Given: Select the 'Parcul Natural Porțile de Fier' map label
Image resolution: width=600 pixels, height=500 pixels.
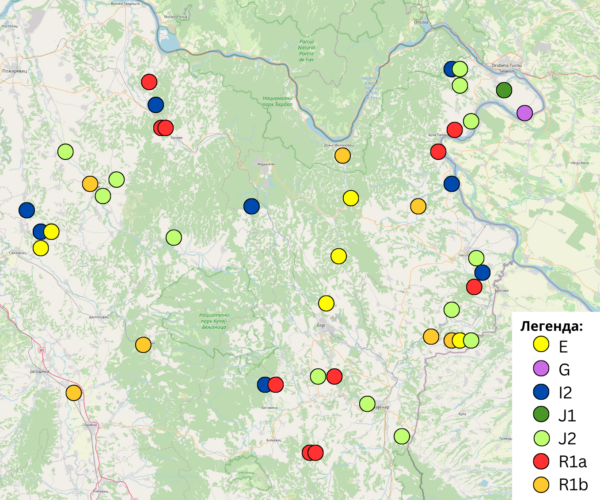Looking at the screenshot, I should [306, 50].
